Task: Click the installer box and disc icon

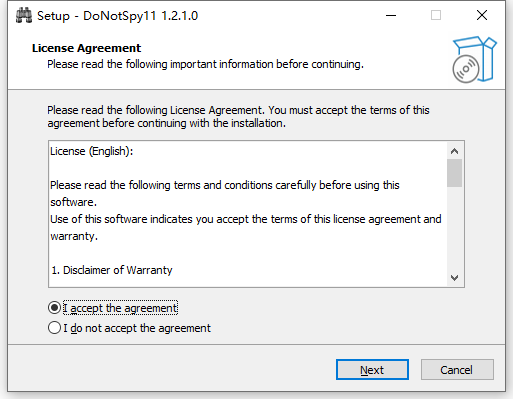Action: point(474,59)
